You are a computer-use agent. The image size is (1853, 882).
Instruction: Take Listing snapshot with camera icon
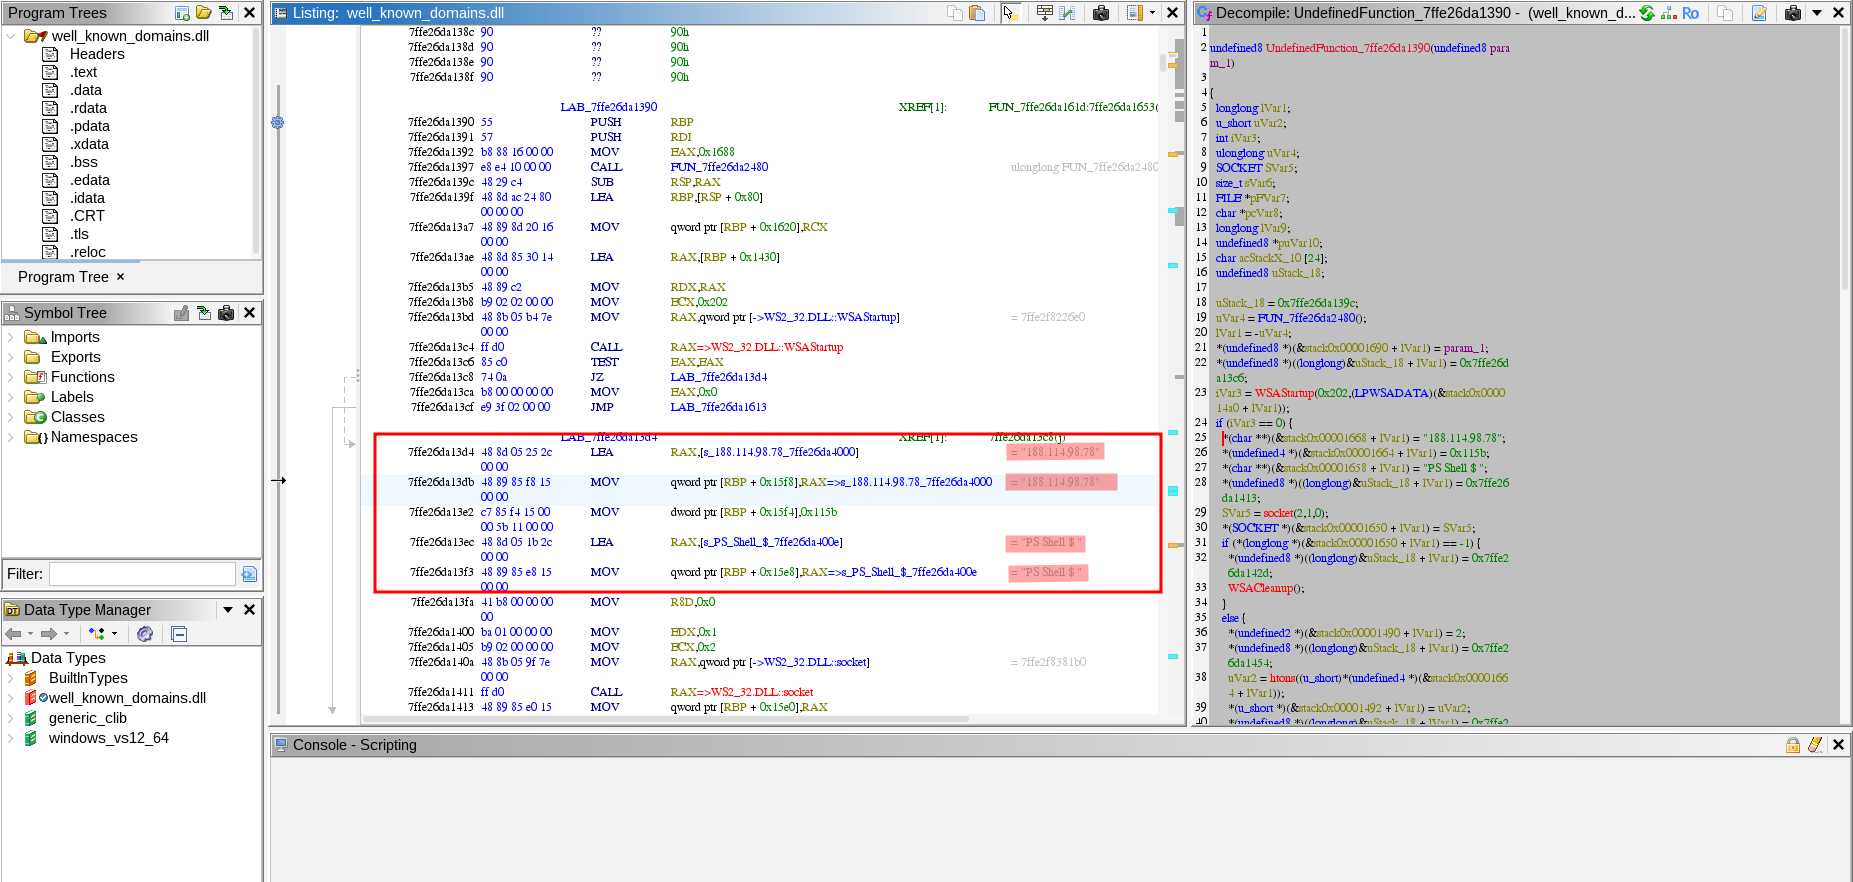[1101, 13]
